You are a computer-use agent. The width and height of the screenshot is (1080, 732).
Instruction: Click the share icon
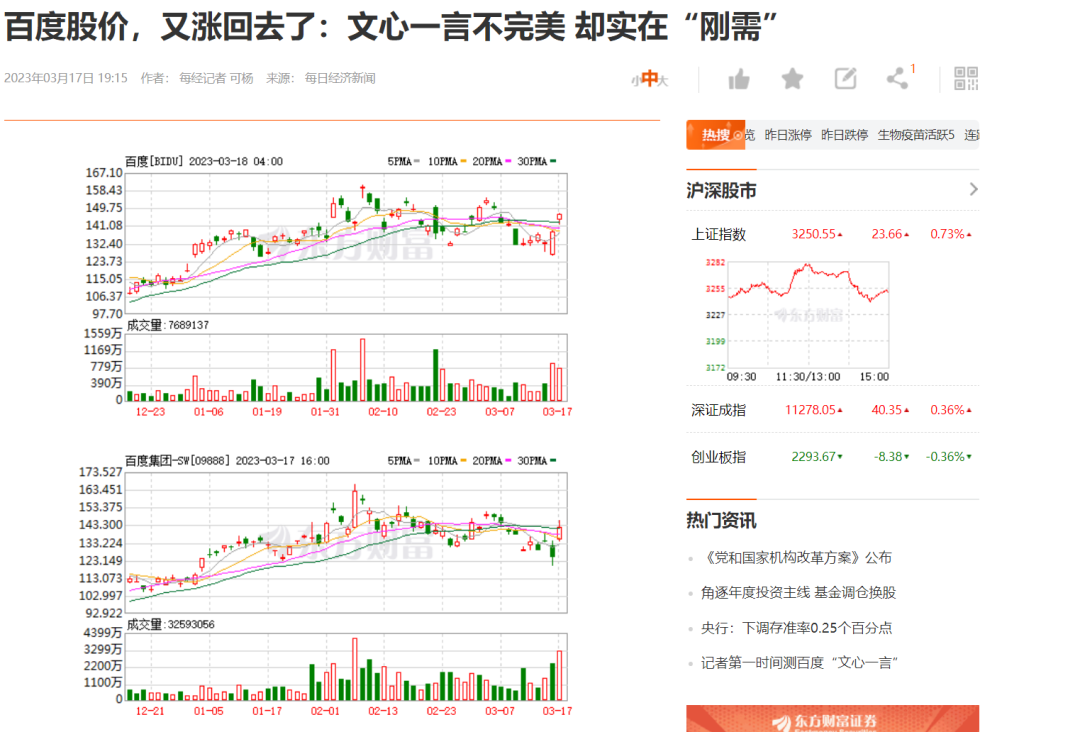point(897,79)
